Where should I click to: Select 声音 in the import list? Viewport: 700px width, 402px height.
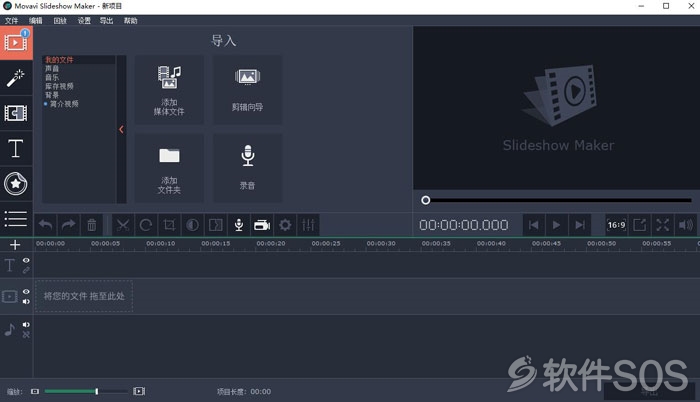pos(52,68)
